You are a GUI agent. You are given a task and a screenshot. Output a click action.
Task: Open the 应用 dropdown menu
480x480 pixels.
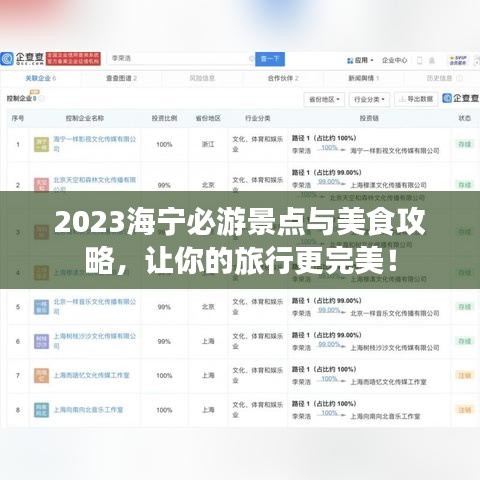(360, 60)
